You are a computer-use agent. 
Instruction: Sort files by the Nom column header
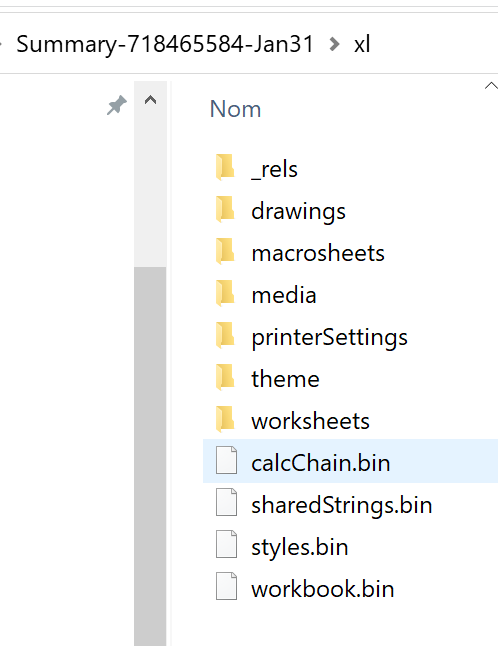(235, 109)
